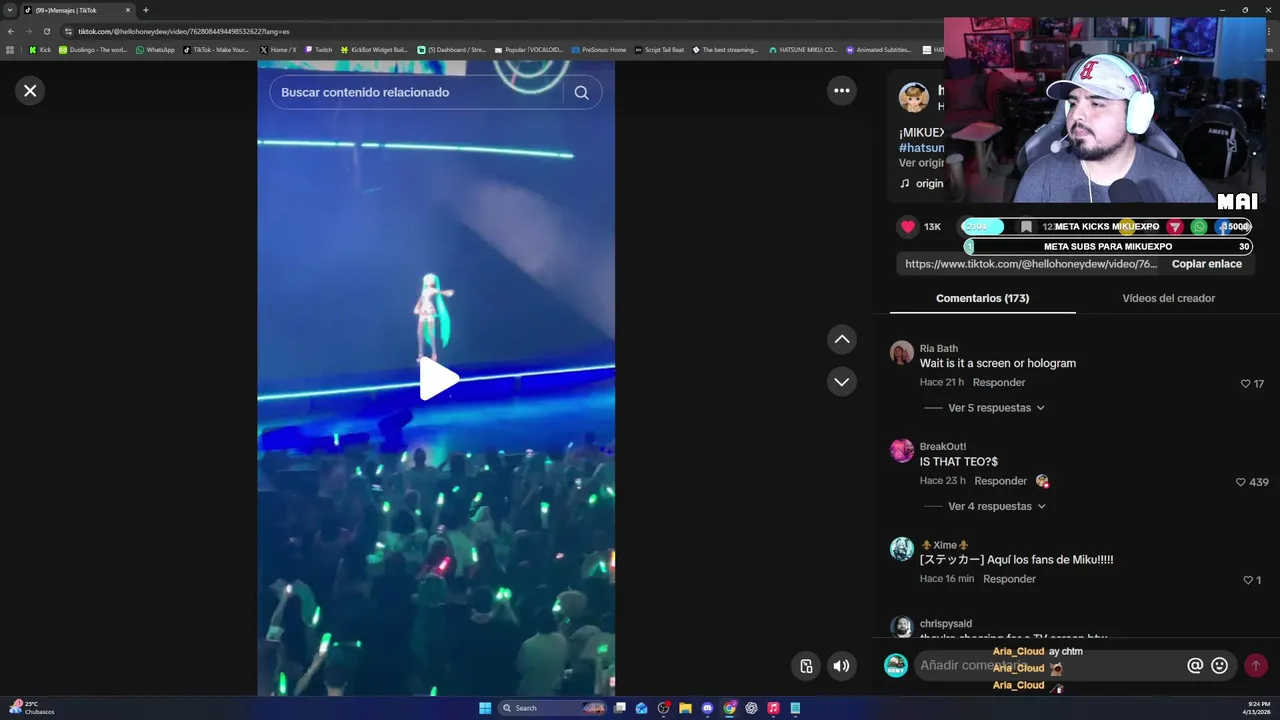Open Script Tail Beat bookmark

click(x=660, y=50)
